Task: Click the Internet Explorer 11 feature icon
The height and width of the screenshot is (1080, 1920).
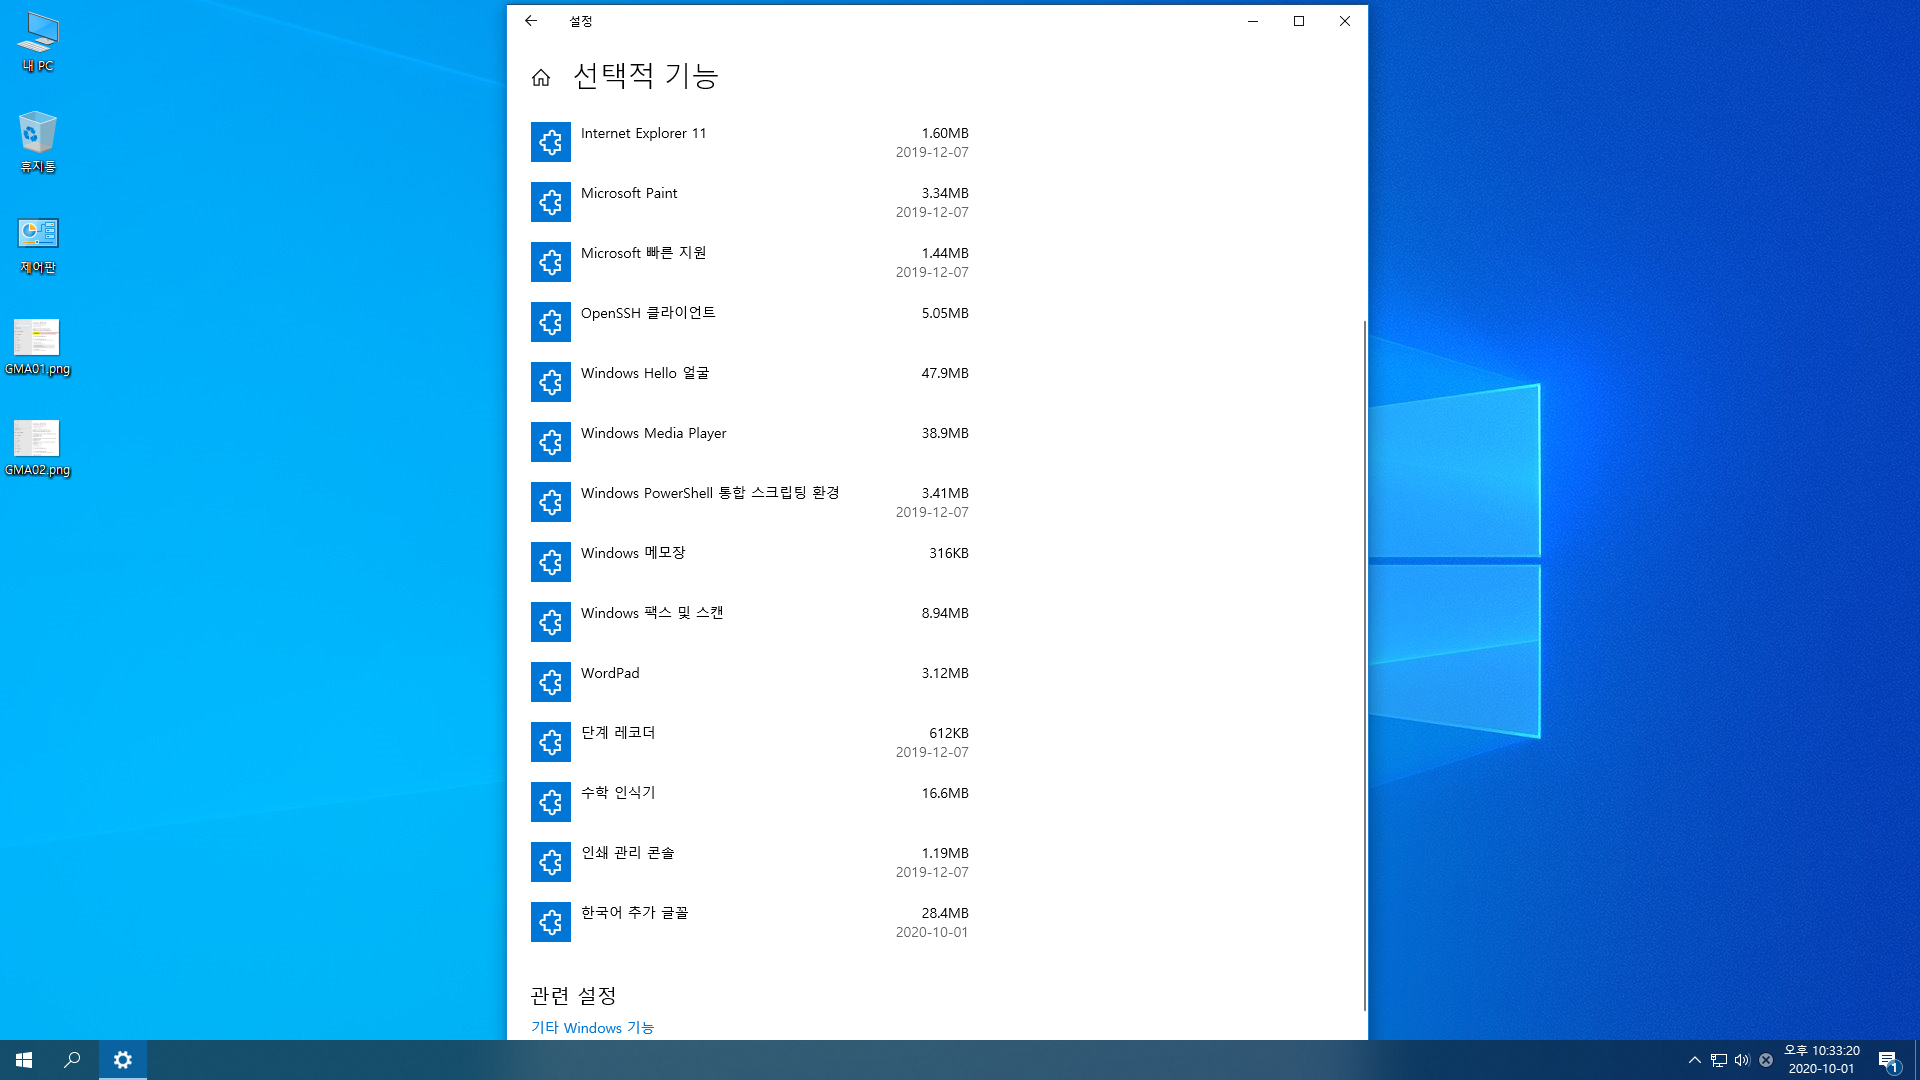Action: (x=550, y=142)
